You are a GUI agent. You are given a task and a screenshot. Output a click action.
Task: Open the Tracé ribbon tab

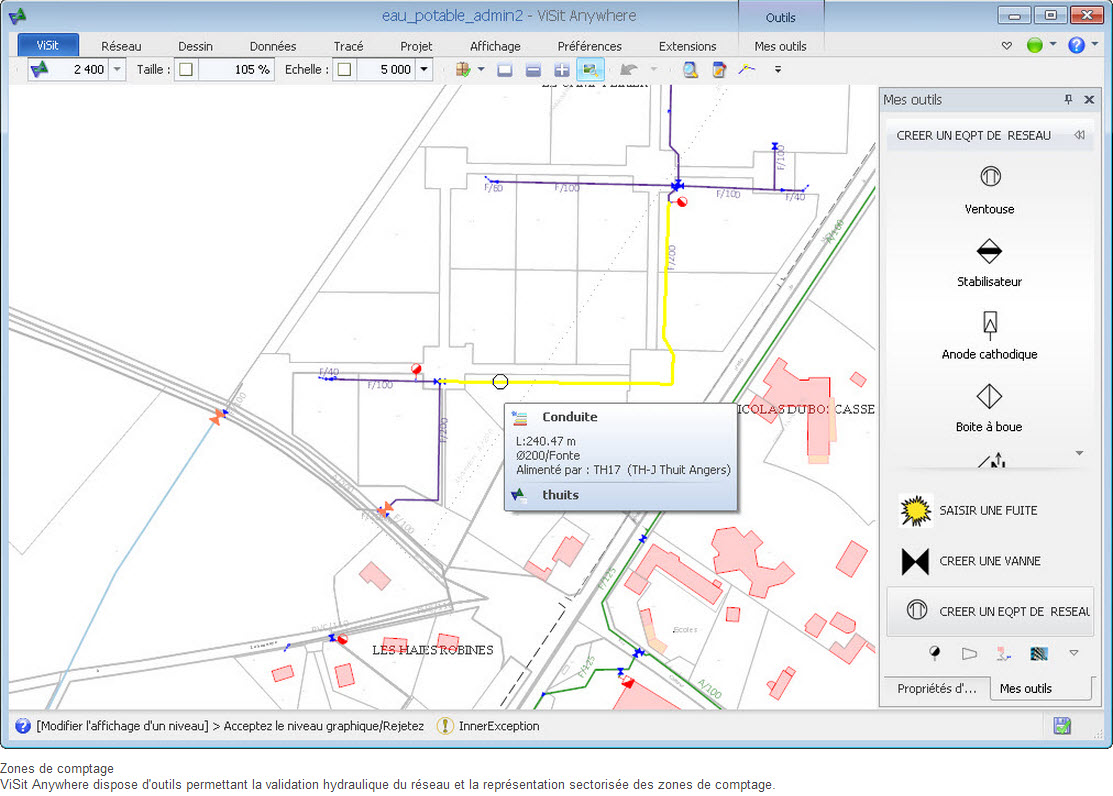click(x=349, y=46)
